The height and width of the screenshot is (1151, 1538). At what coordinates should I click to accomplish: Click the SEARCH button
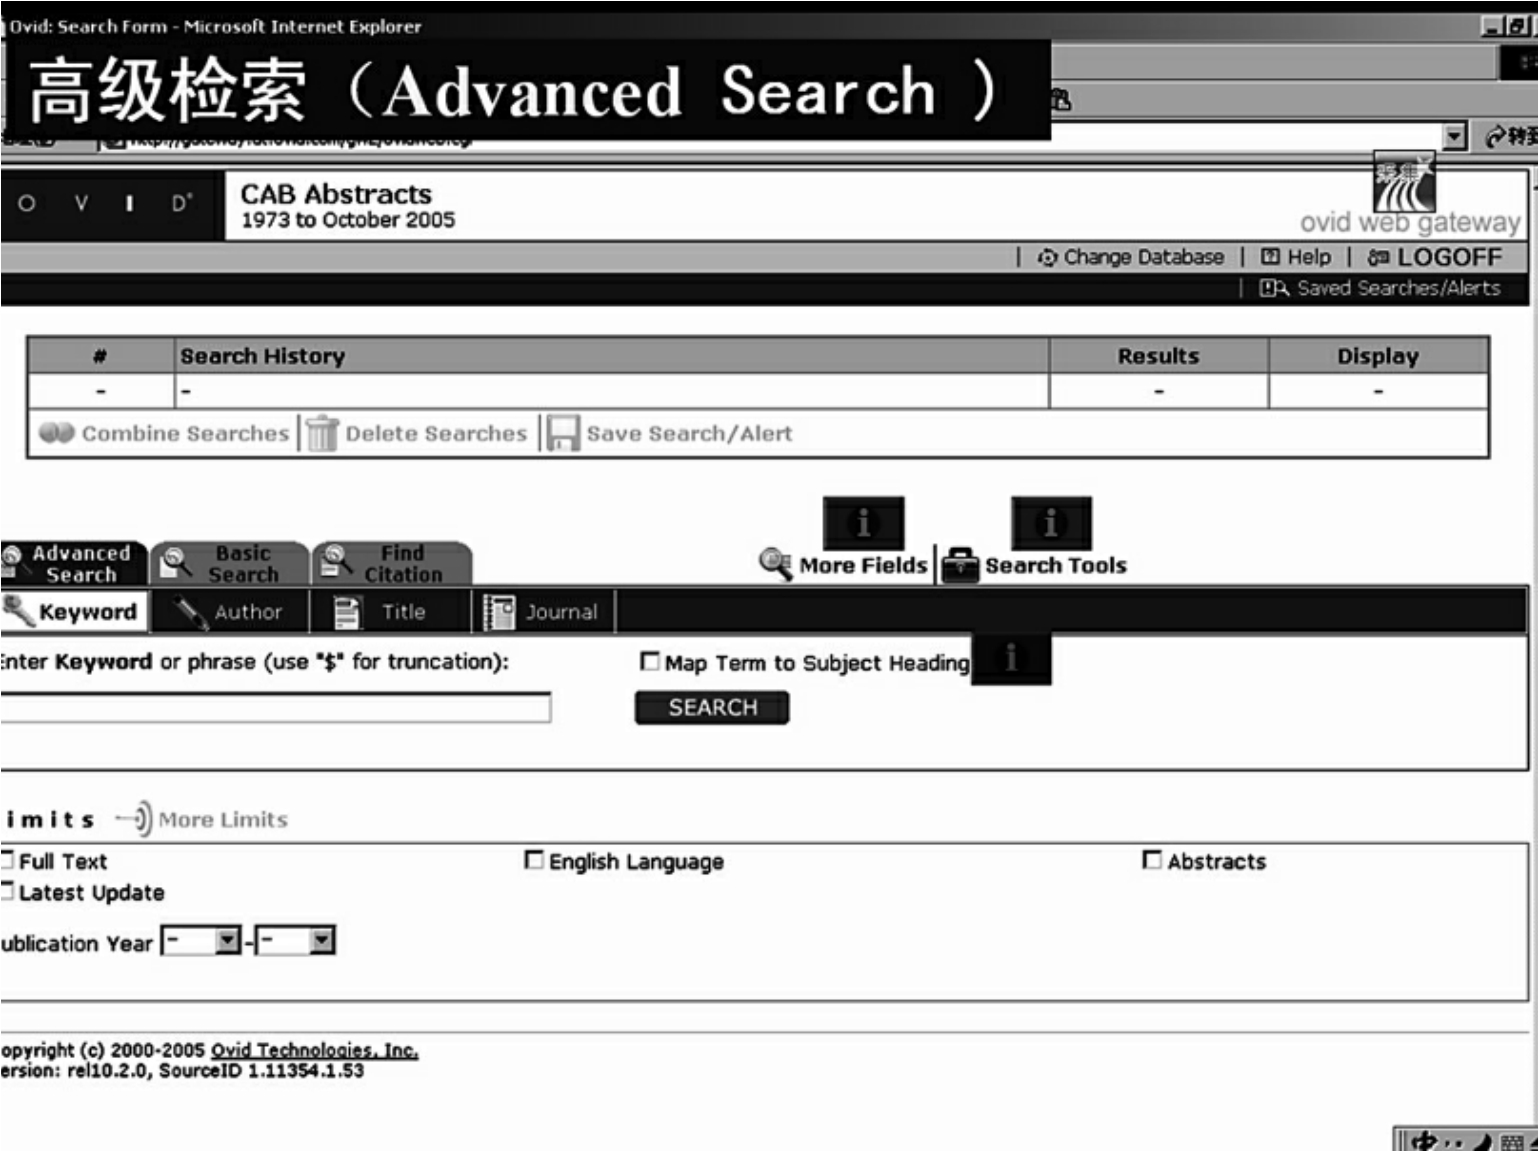(712, 708)
